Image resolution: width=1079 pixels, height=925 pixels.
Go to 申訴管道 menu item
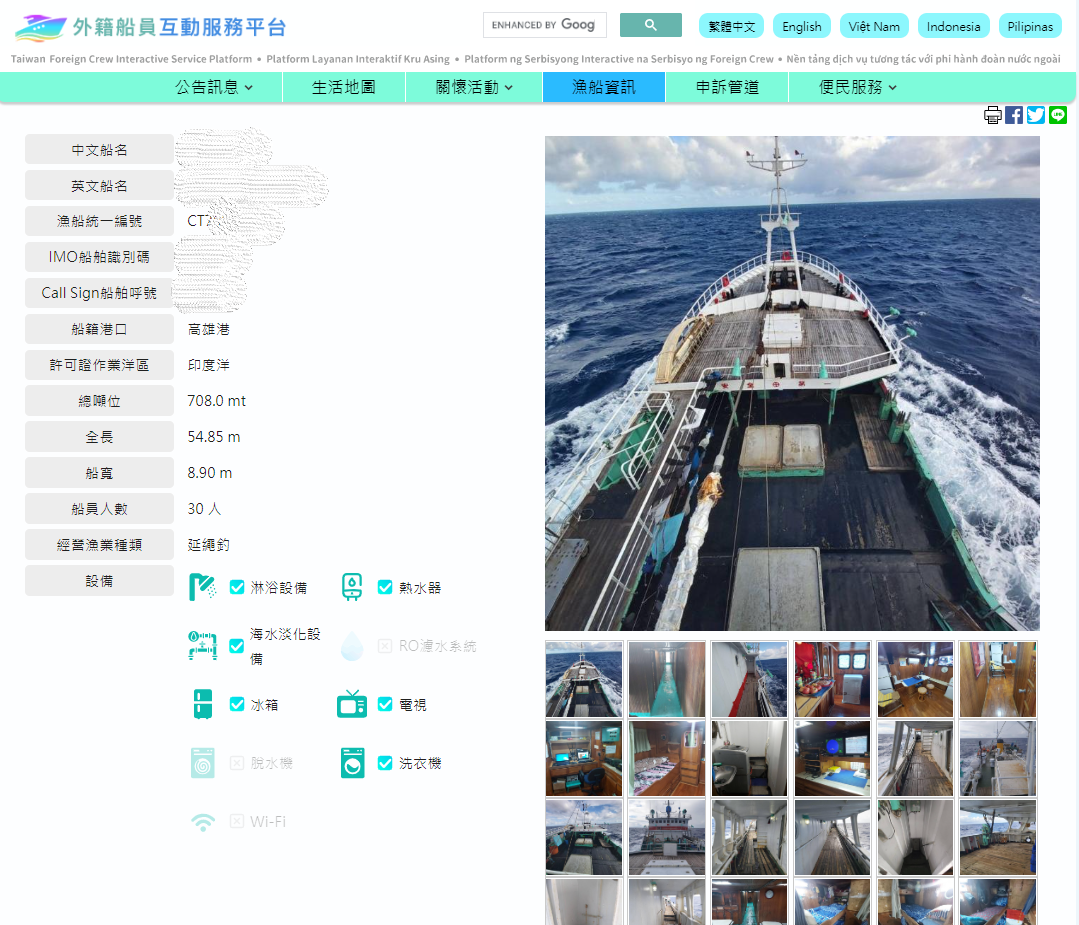pos(727,87)
